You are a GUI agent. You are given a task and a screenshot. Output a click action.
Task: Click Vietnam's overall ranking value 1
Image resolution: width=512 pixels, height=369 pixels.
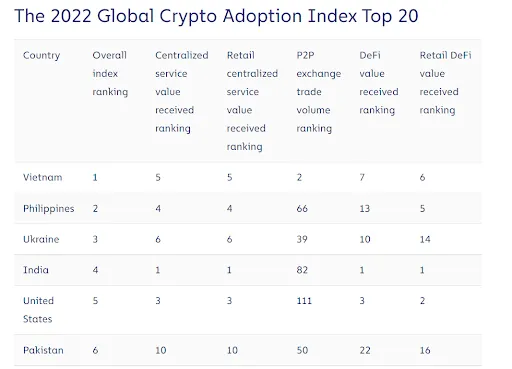coord(95,178)
